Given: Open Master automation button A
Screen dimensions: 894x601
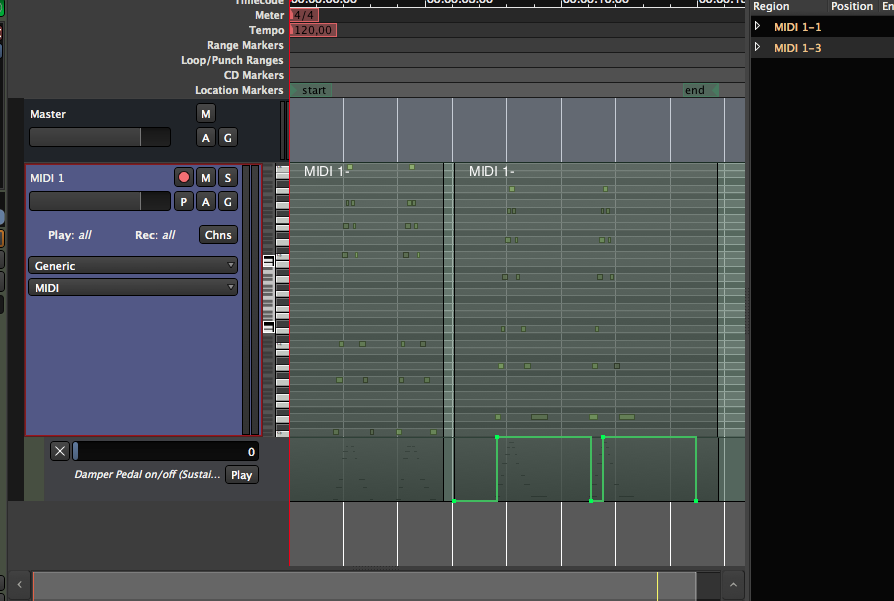Looking at the screenshot, I should 206,138.
